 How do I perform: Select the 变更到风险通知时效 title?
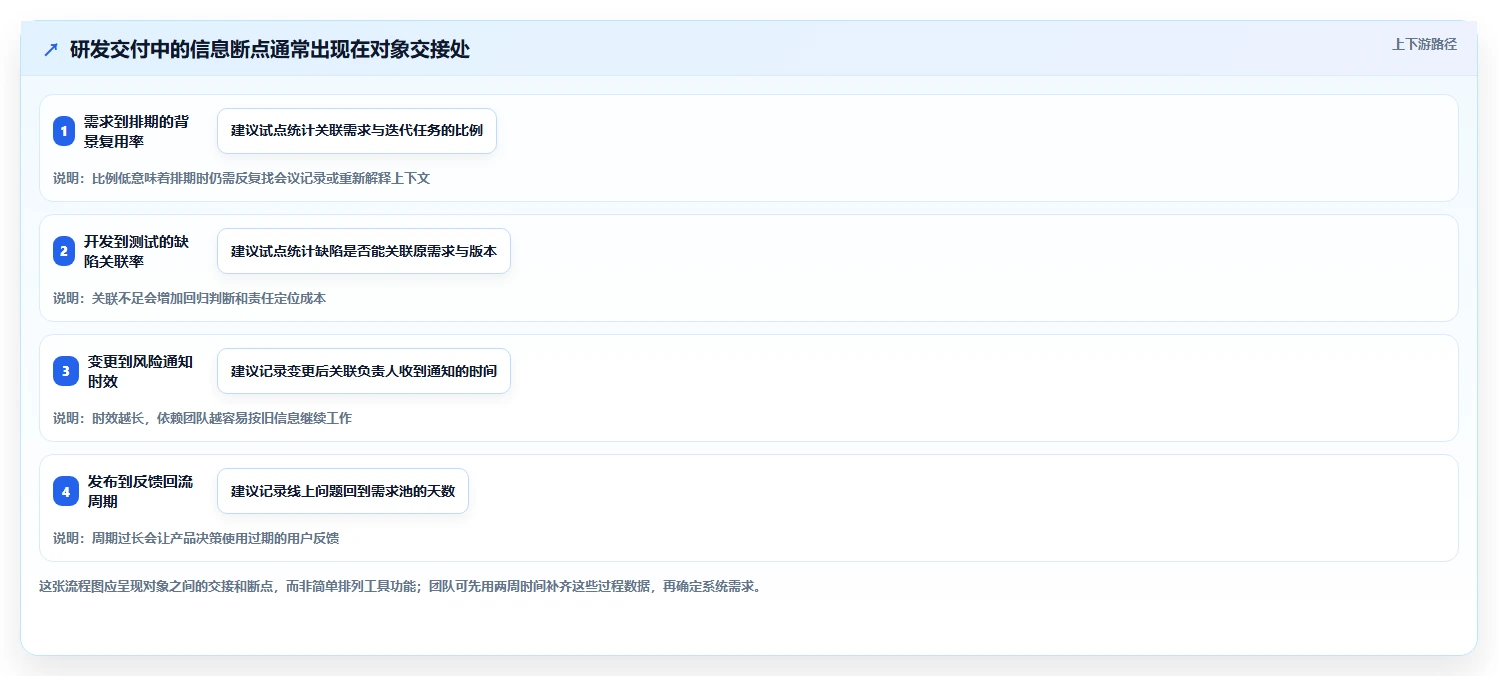(140, 371)
